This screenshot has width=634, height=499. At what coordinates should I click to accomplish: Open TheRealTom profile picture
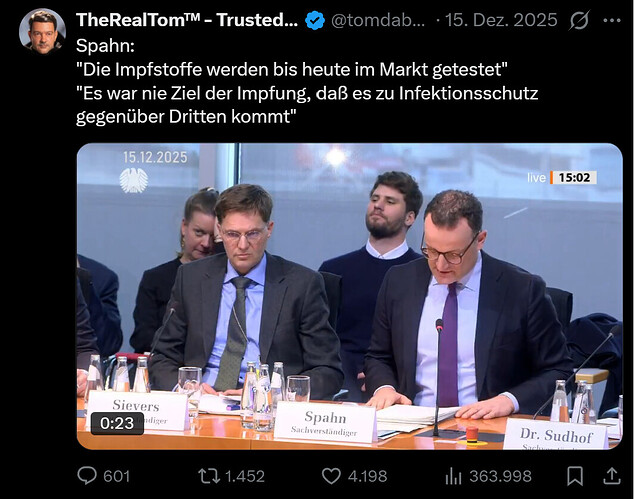click(x=42, y=30)
